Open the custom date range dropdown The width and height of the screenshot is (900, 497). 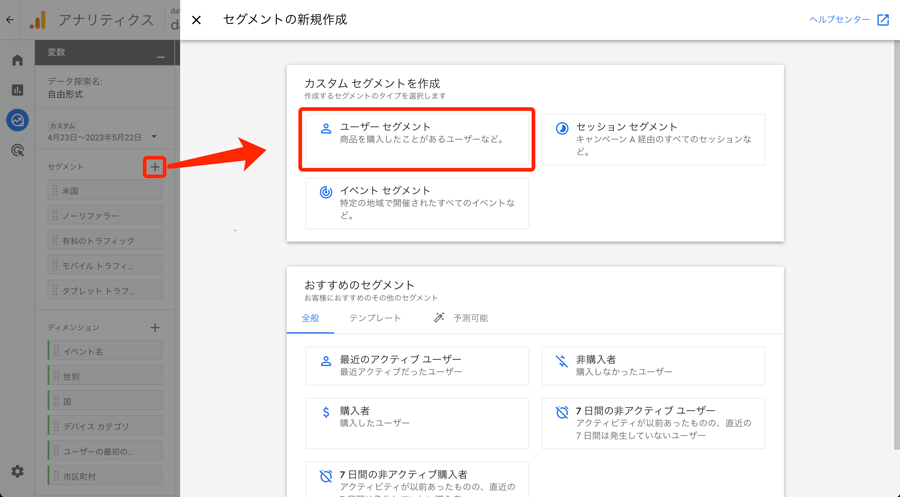pos(103,136)
